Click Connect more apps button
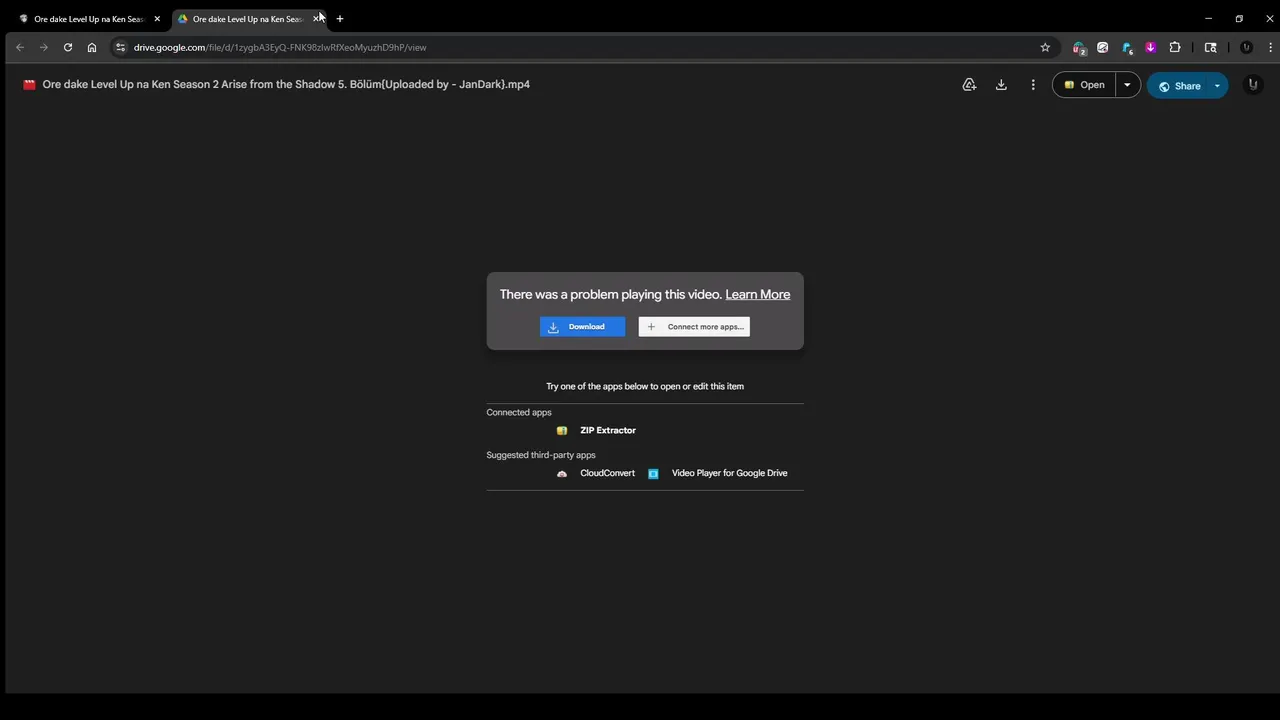 point(694,327)
